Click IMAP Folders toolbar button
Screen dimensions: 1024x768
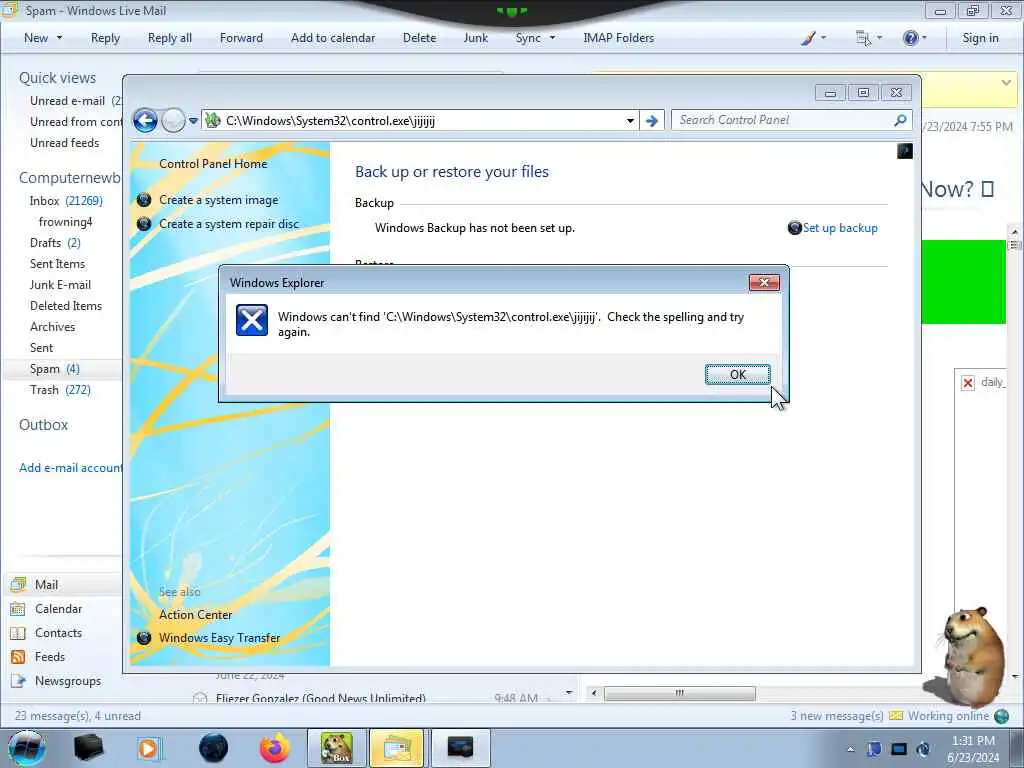618,38
